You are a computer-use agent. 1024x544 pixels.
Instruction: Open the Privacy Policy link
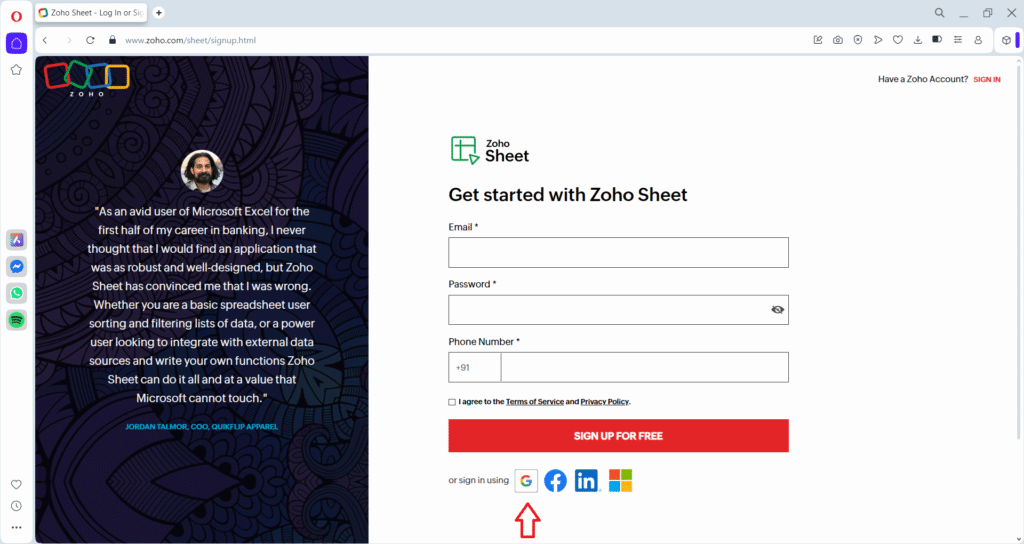(x=604, y=402)
